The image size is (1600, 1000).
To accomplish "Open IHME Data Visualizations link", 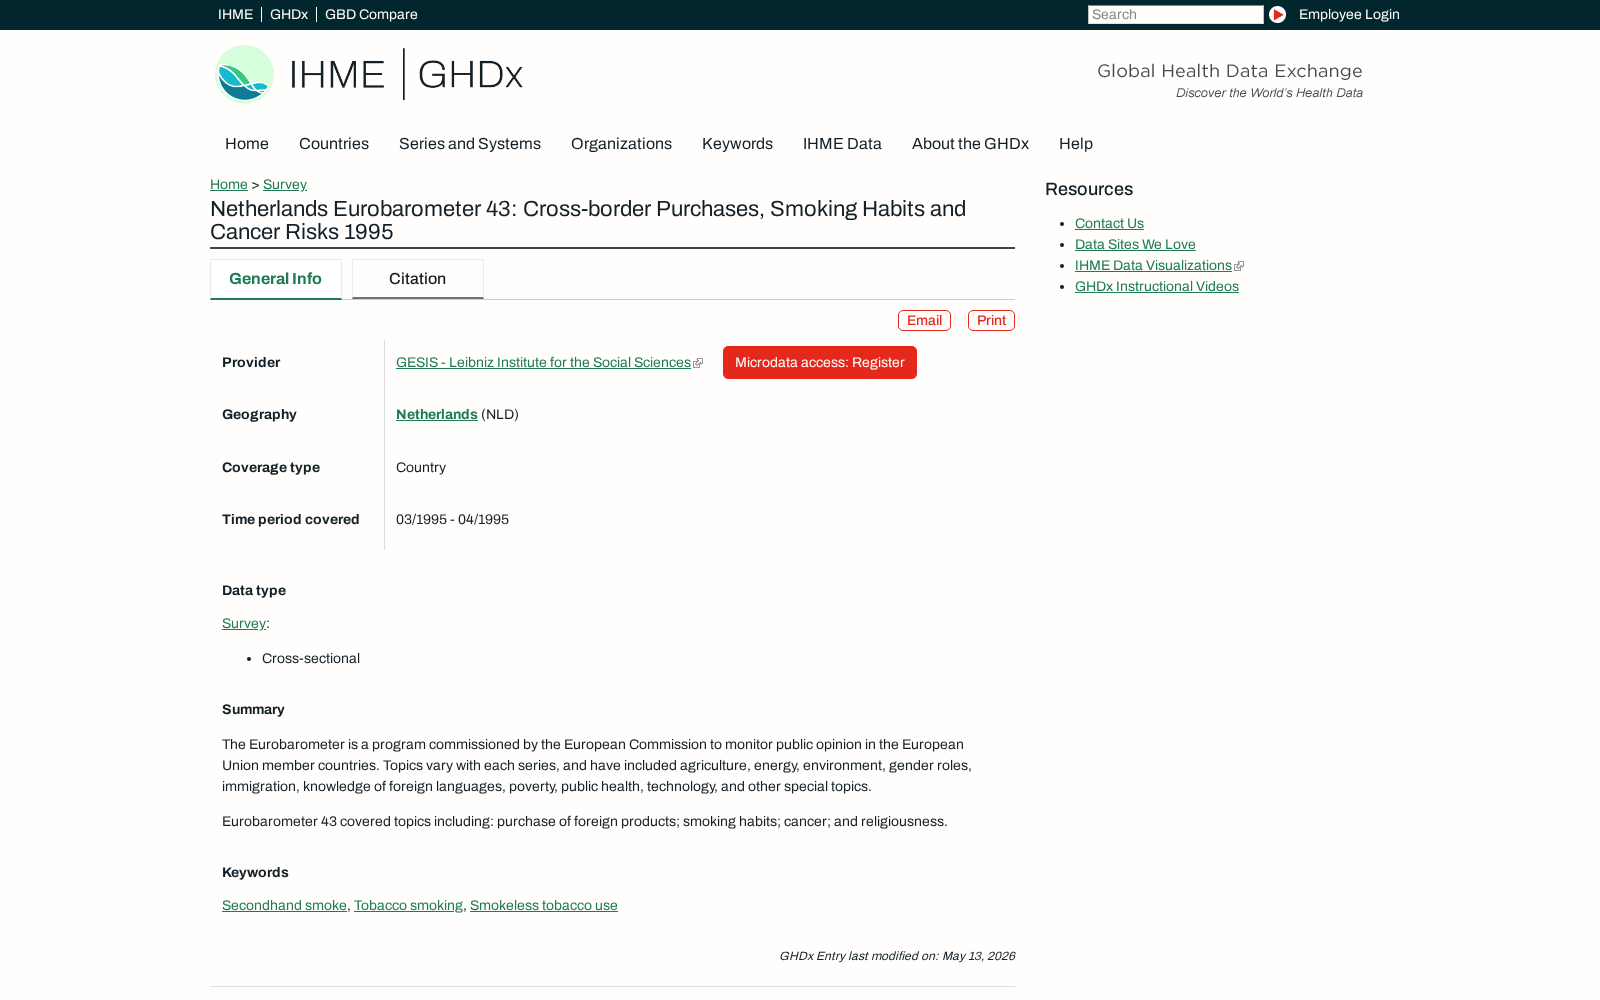I will [x=1153, y=265].
